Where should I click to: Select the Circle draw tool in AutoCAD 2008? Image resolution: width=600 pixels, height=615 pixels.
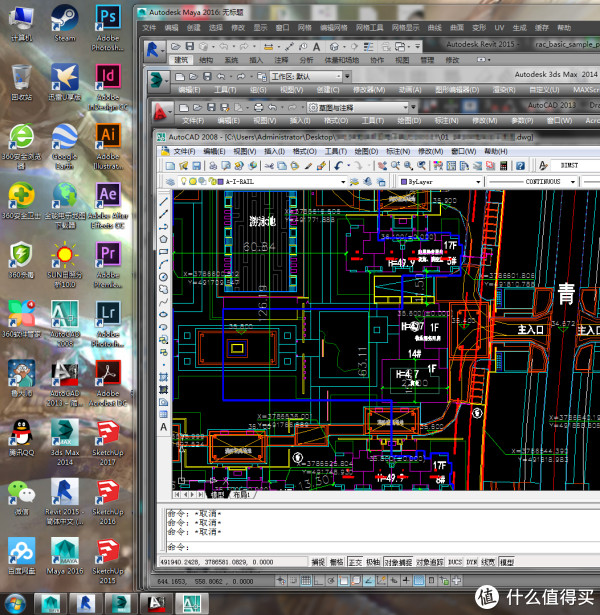[164, 277]
